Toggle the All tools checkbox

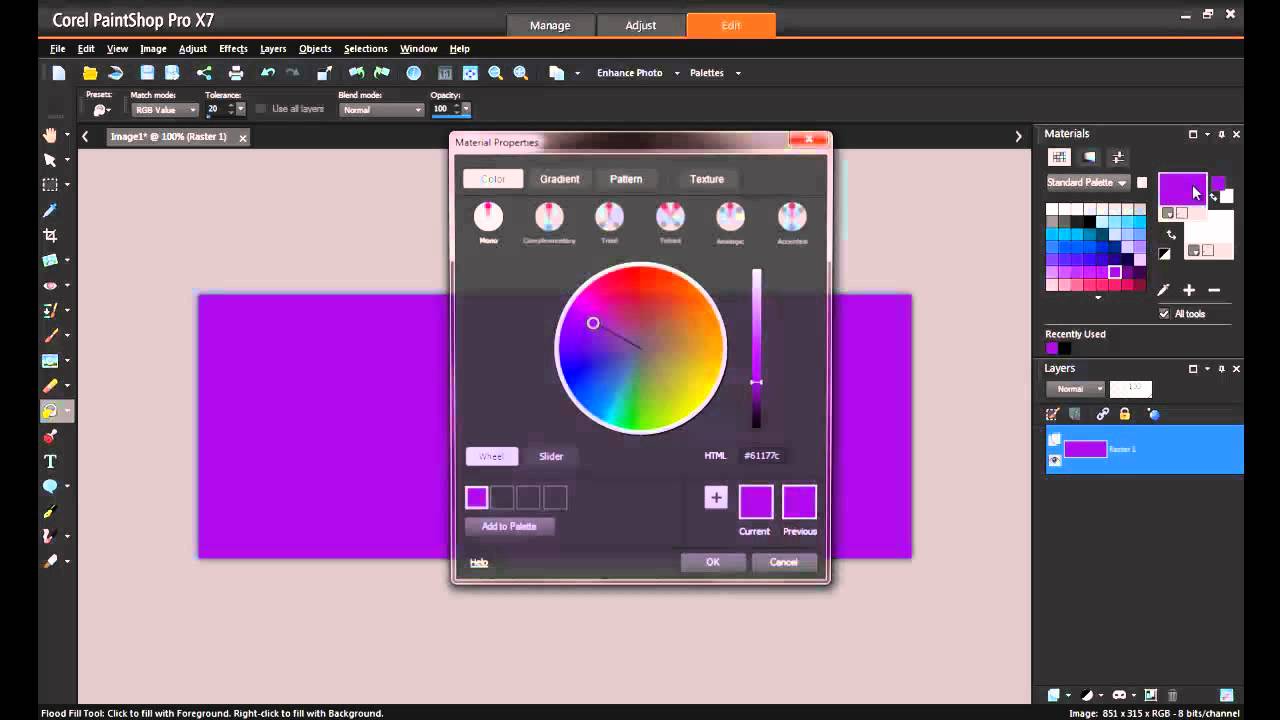(1164, 313)
